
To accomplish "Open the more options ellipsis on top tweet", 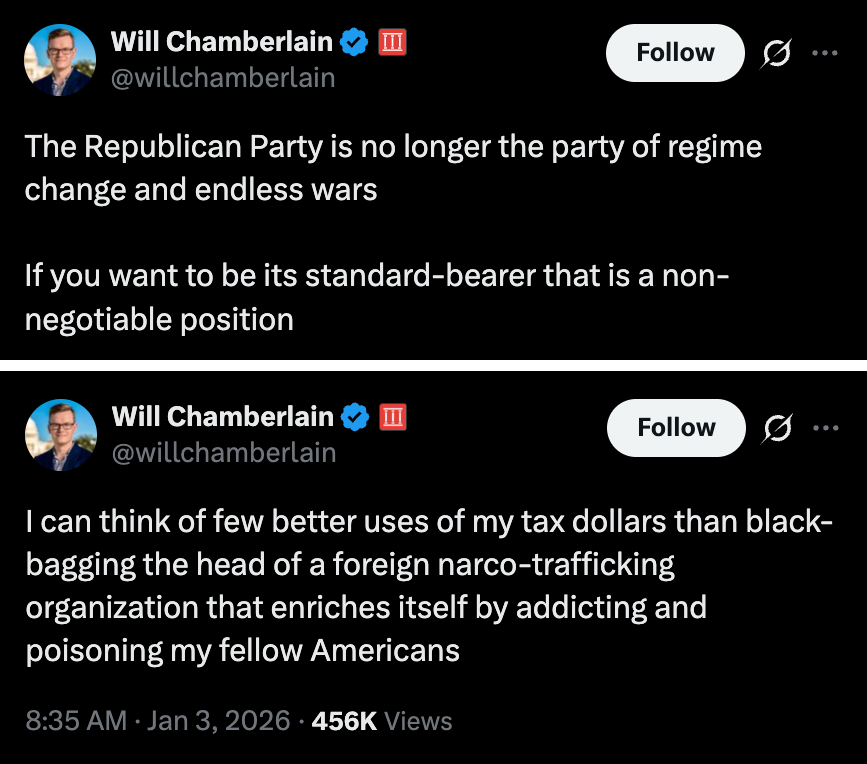I will (825, 53).
